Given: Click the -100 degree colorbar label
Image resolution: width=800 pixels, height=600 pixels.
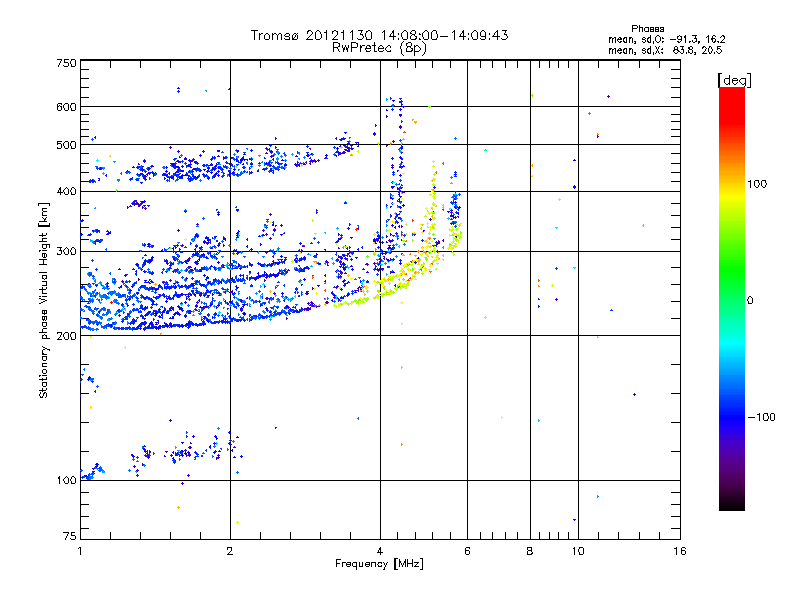Looking at the screenshot, I should (x=761, y=417).
